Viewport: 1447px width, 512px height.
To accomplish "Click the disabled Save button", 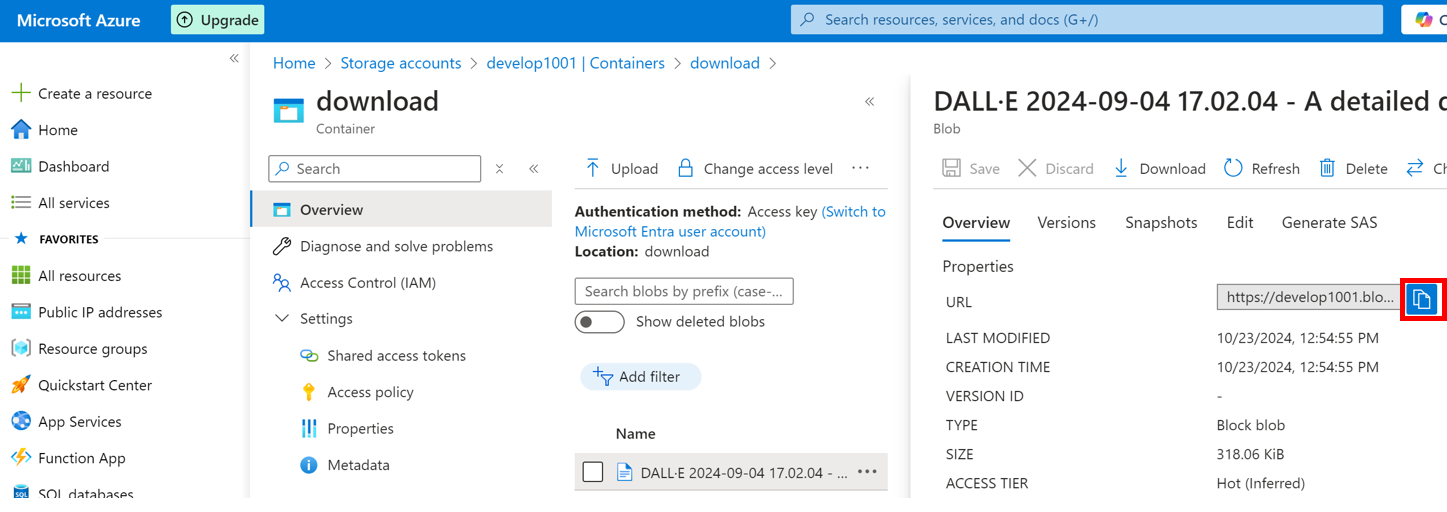I will point(970,168).
